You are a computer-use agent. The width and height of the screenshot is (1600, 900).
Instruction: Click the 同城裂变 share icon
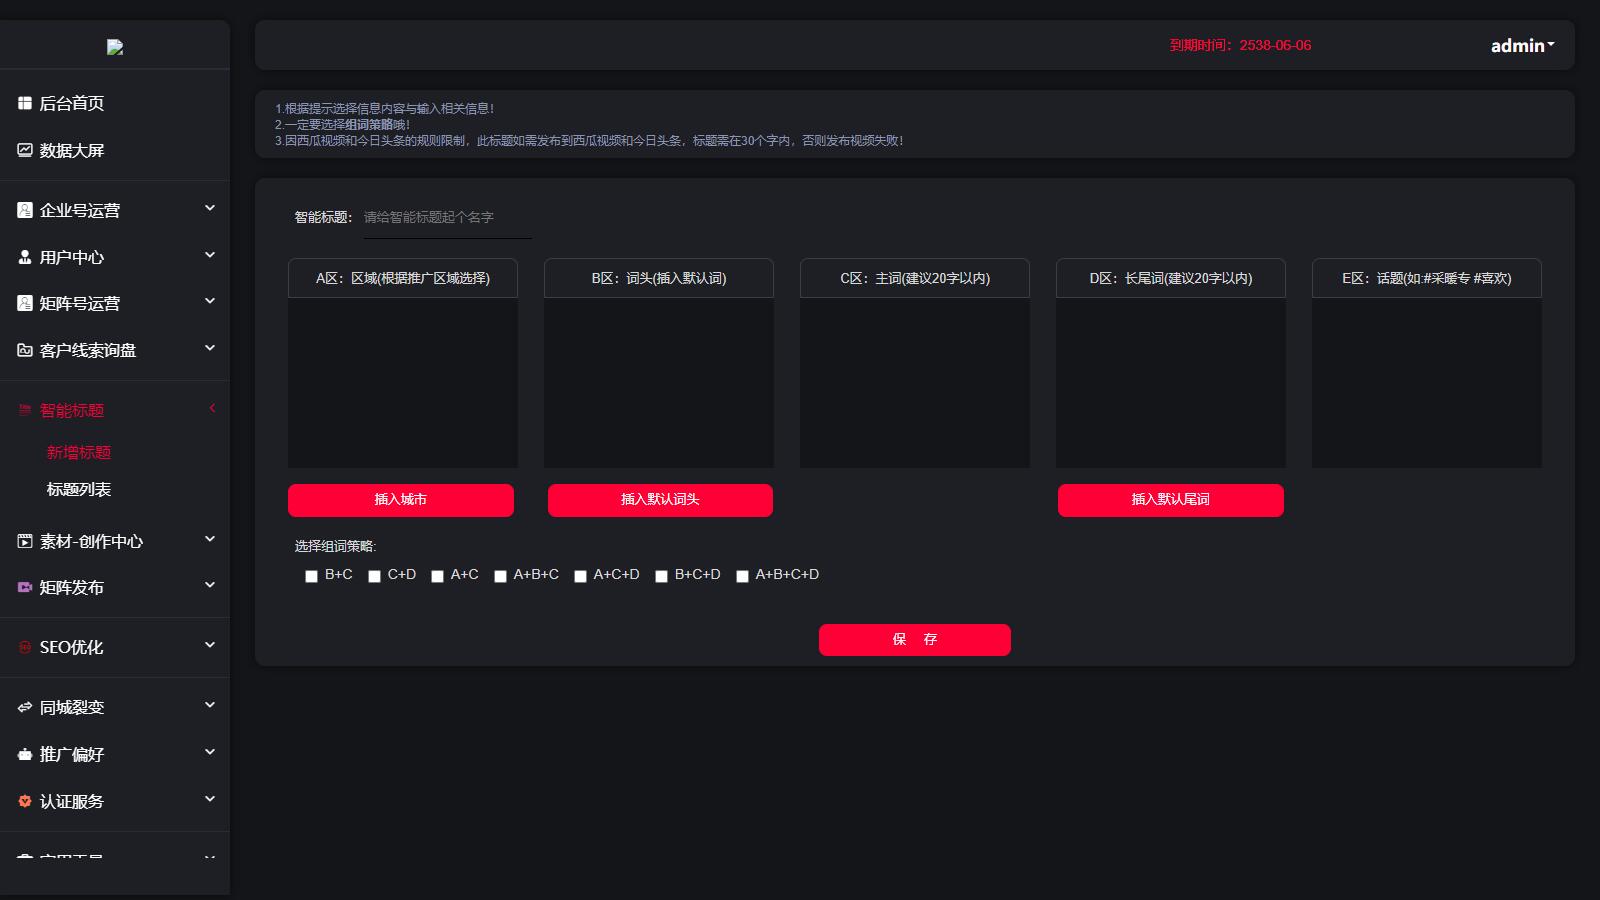pyautogui.click(x=25, y=707)
